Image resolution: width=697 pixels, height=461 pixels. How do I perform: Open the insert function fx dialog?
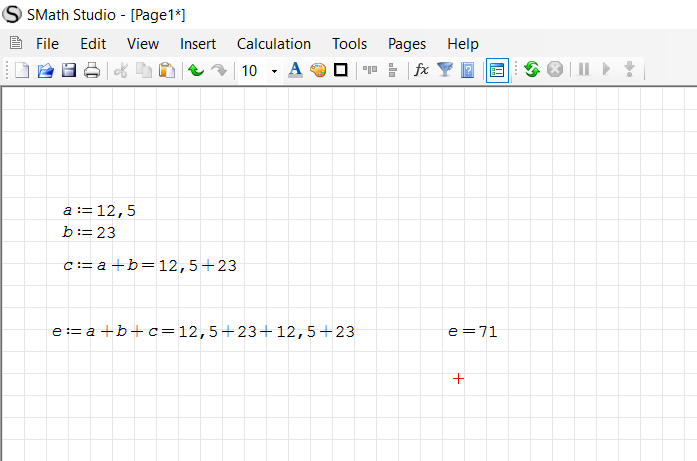tap(421, 70)
